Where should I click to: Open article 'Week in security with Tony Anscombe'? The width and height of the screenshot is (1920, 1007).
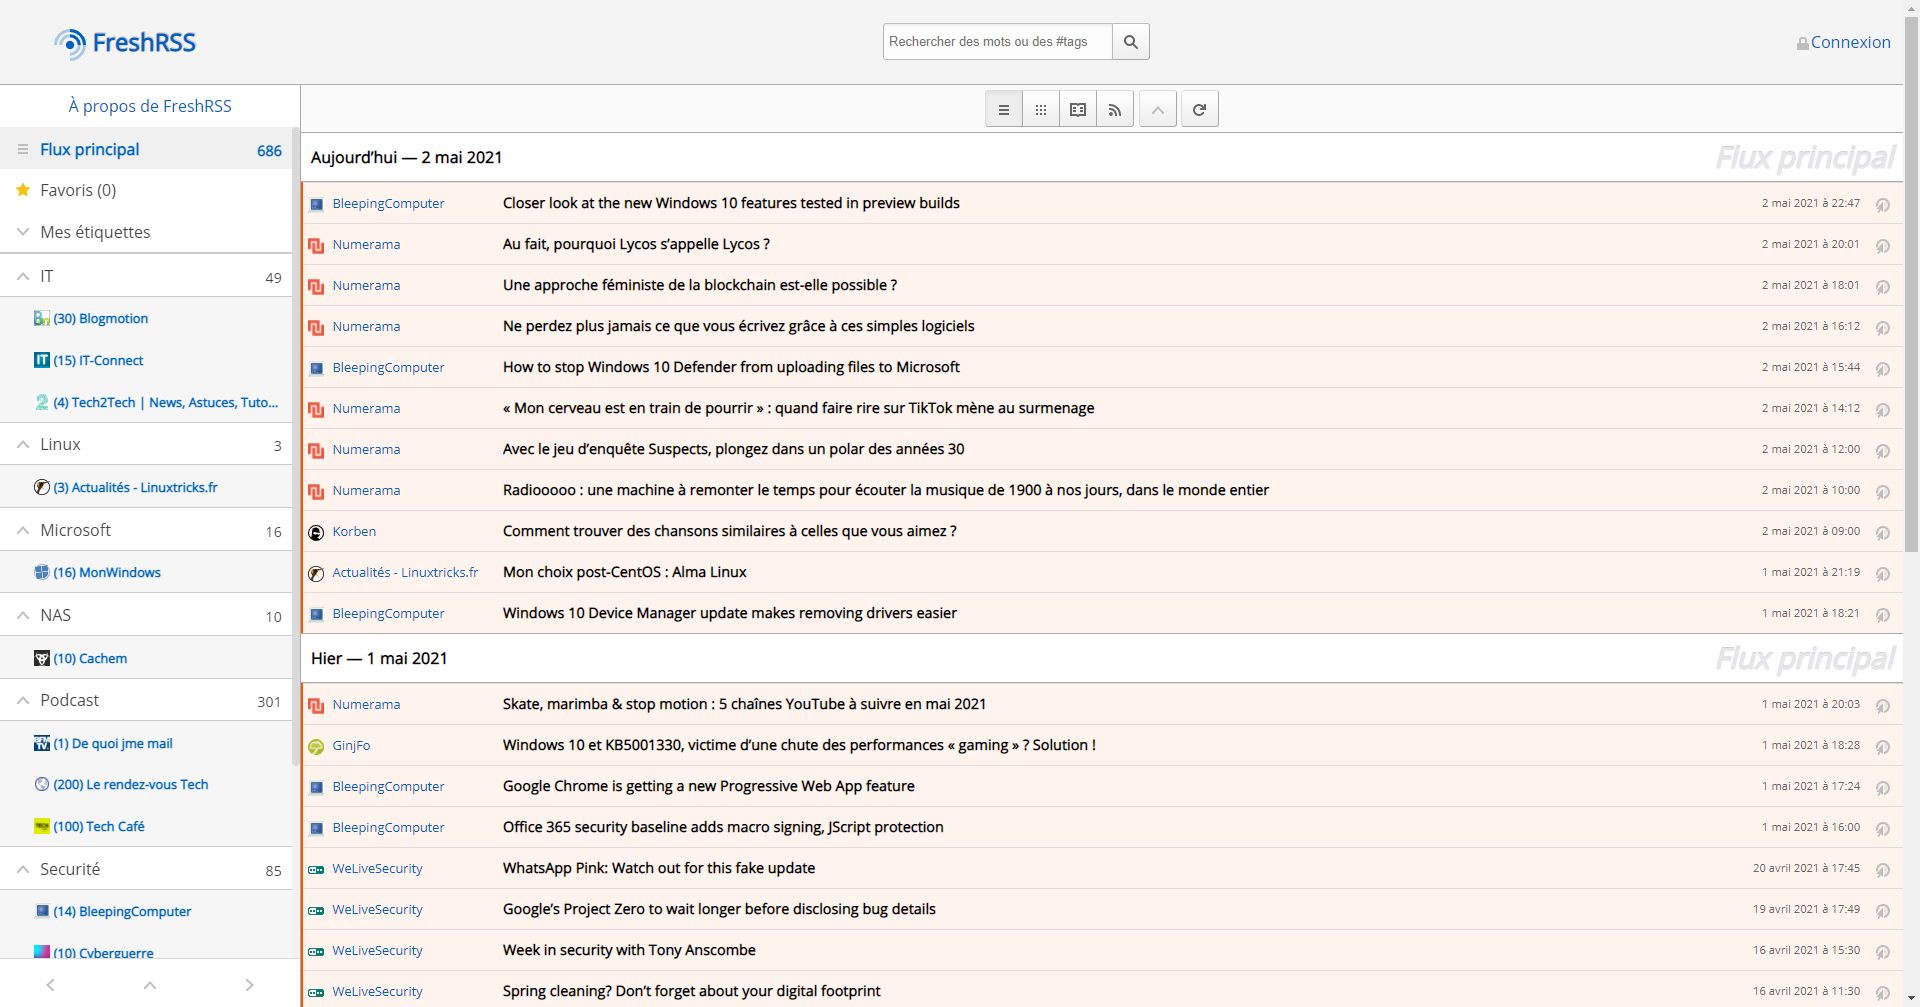click(629, 950)
